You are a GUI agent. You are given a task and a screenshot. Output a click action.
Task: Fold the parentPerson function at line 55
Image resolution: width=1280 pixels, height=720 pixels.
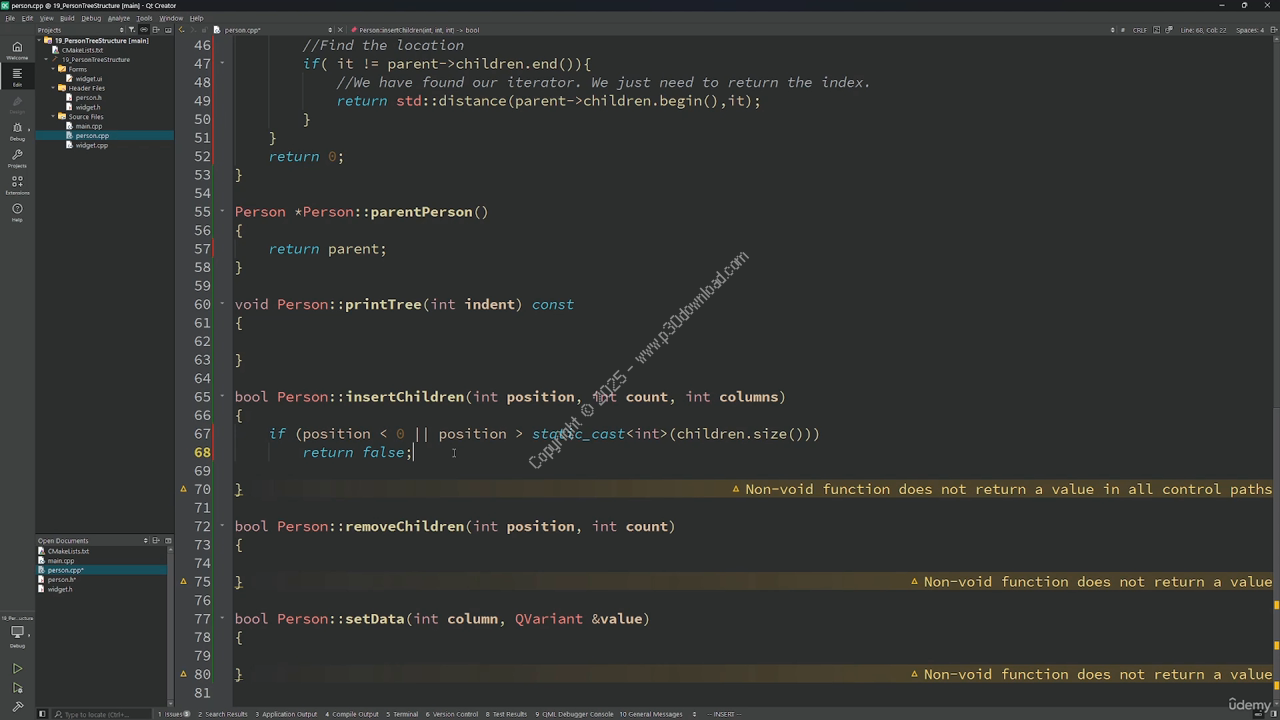pos(222,212)
